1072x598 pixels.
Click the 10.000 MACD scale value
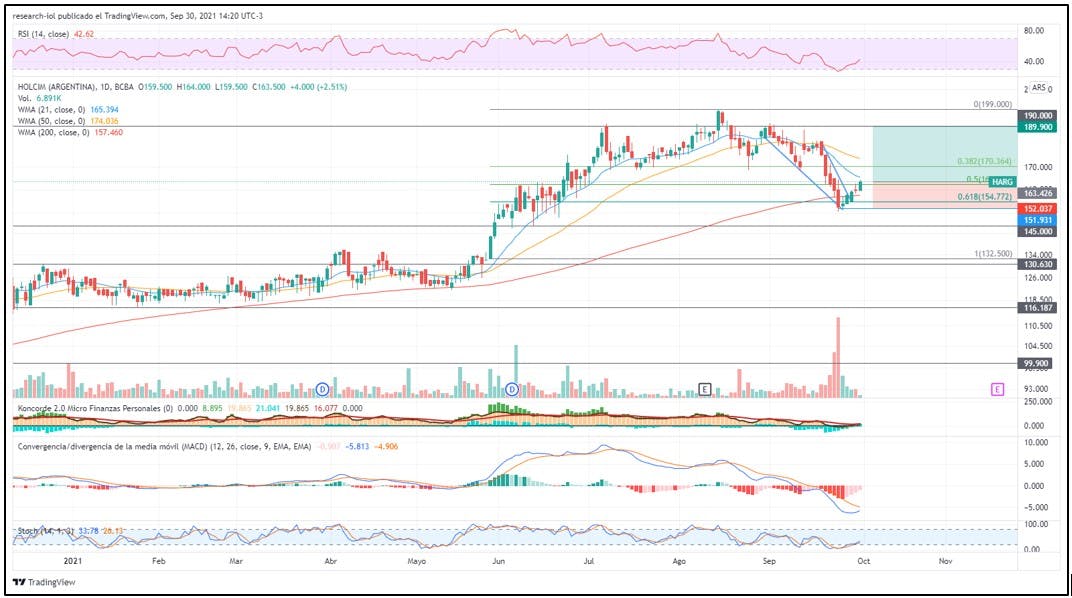[x=1036, y=443]
